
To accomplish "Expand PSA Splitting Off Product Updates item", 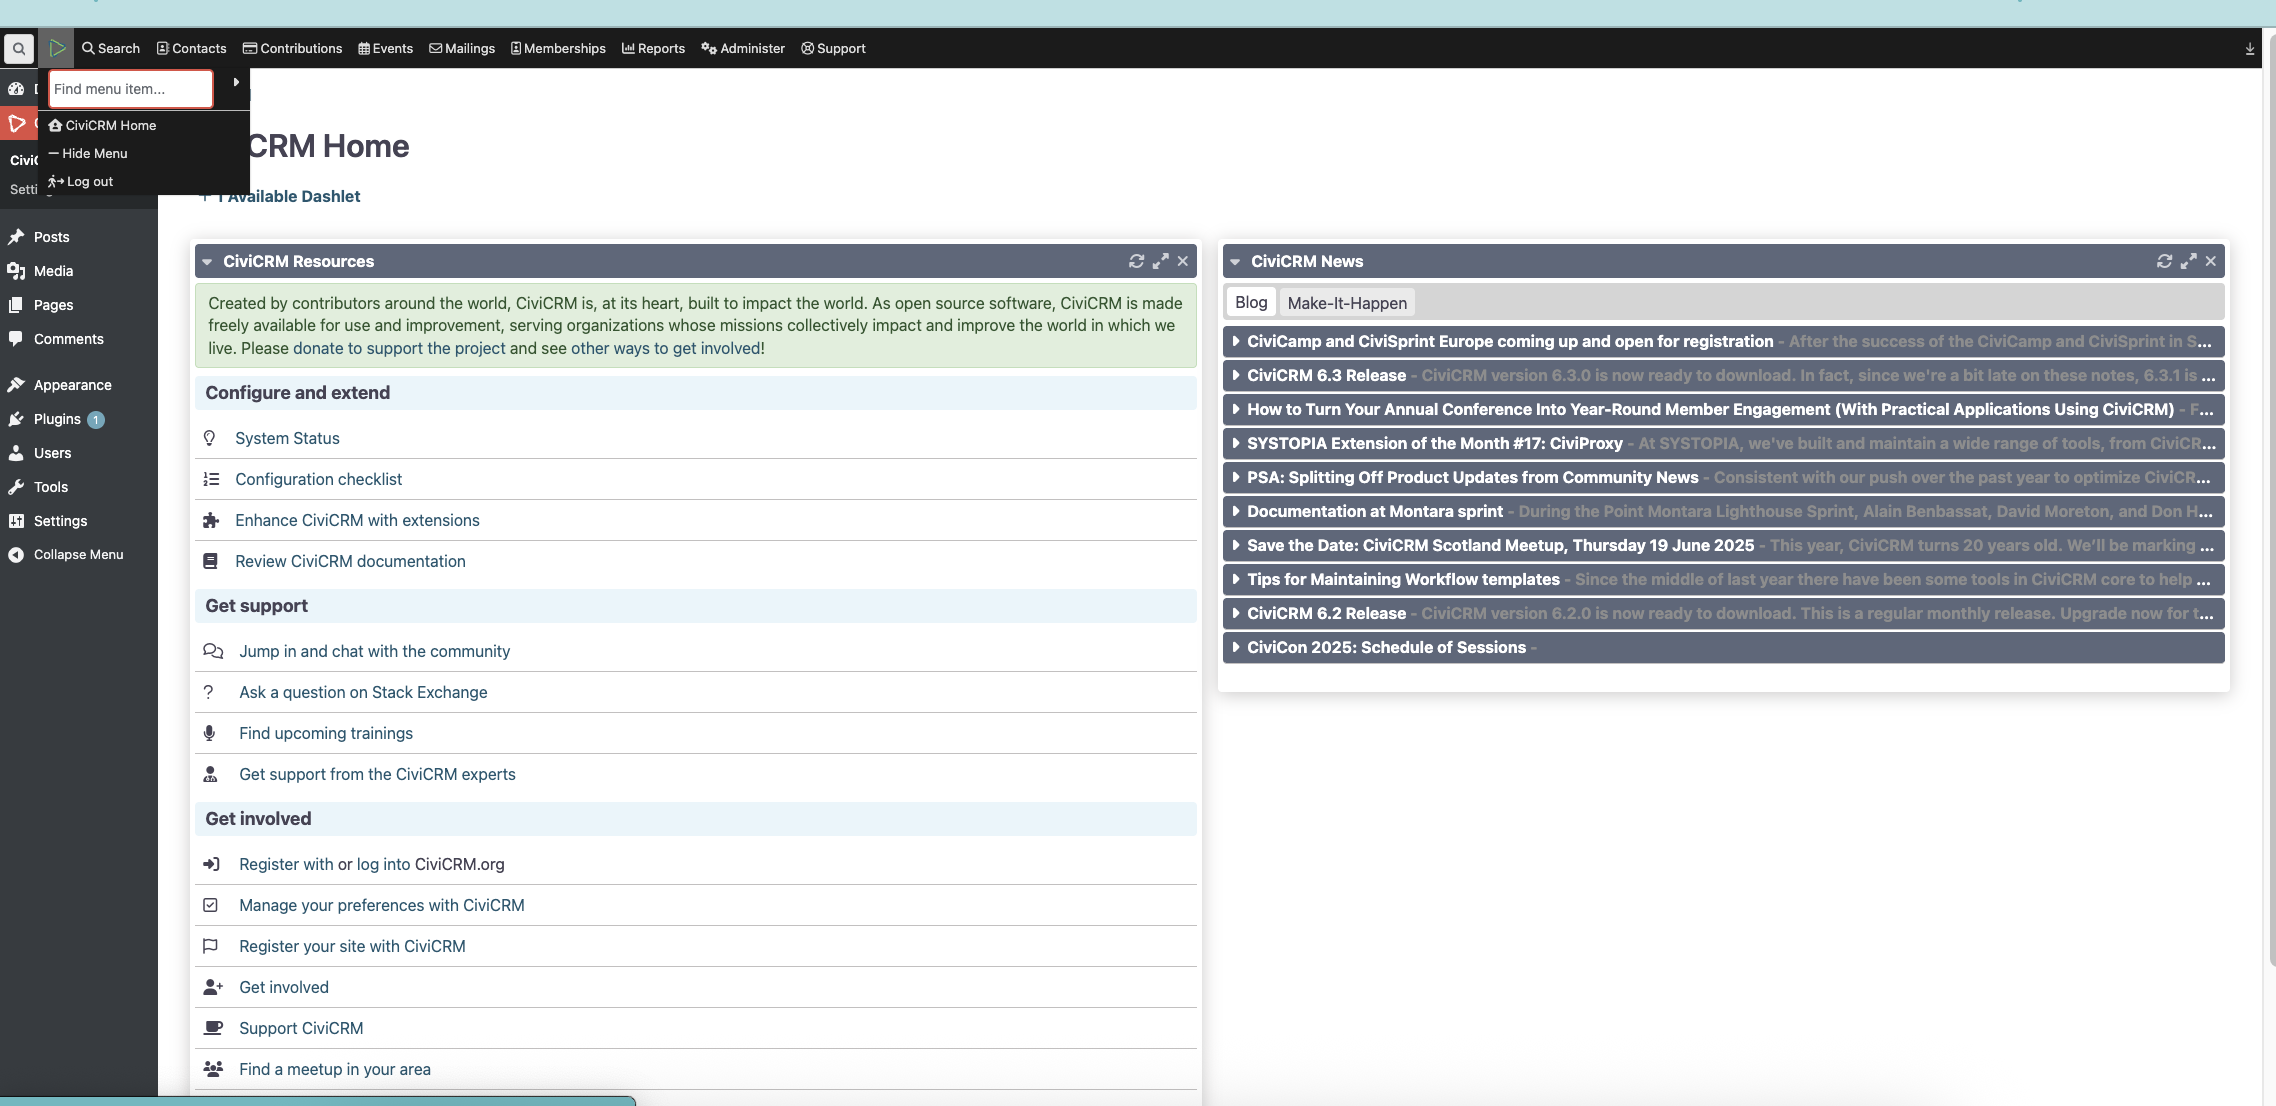I will [x=1724, y=477].
